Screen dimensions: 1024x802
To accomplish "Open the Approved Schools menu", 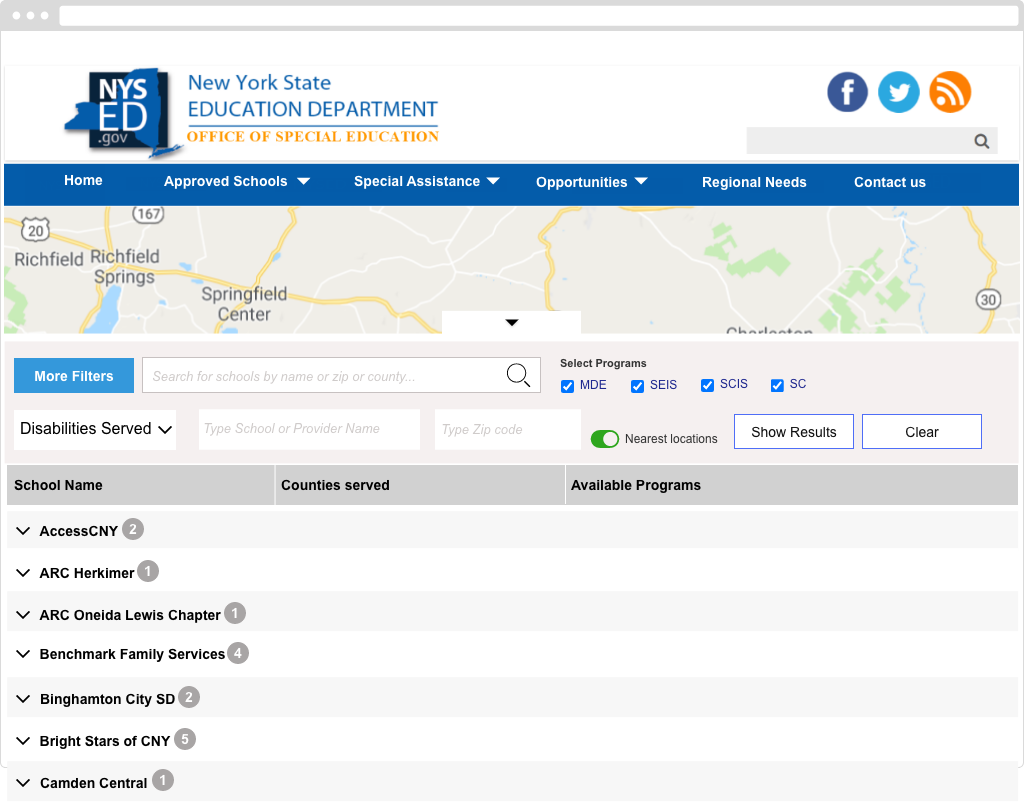I will 237,182.
